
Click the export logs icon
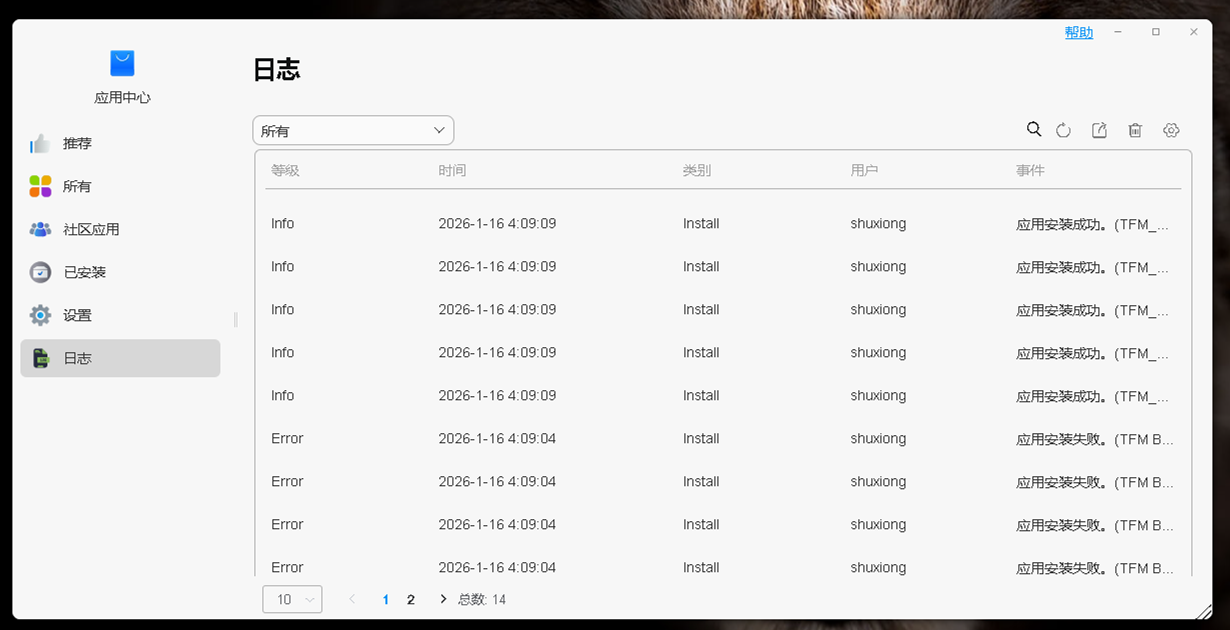[1099, 130]
